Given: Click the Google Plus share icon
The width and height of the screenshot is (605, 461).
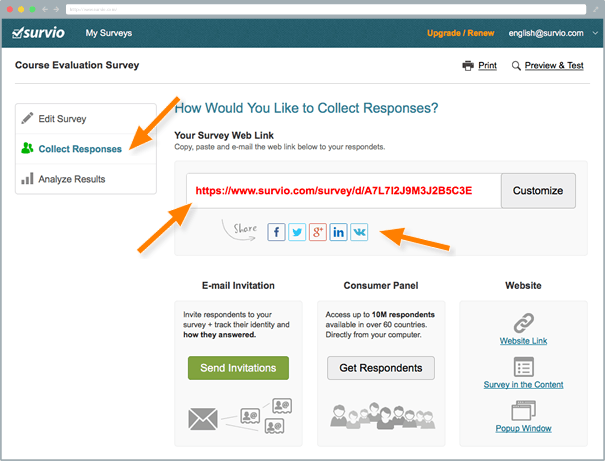Looking at the screenshot, I should click(x=318, y=232).
